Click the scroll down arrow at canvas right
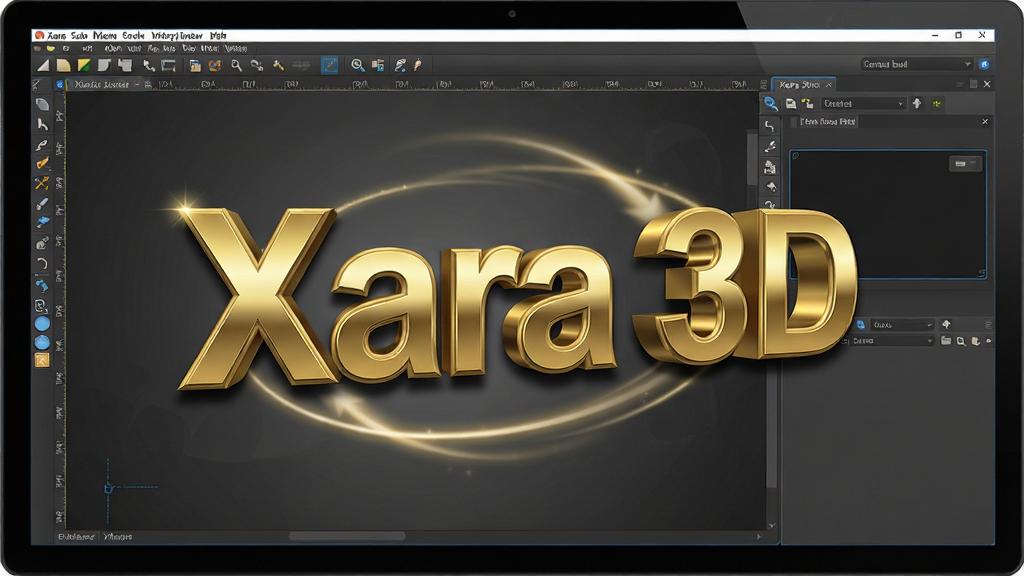The image size is (1024, 576). pos(772,526)
